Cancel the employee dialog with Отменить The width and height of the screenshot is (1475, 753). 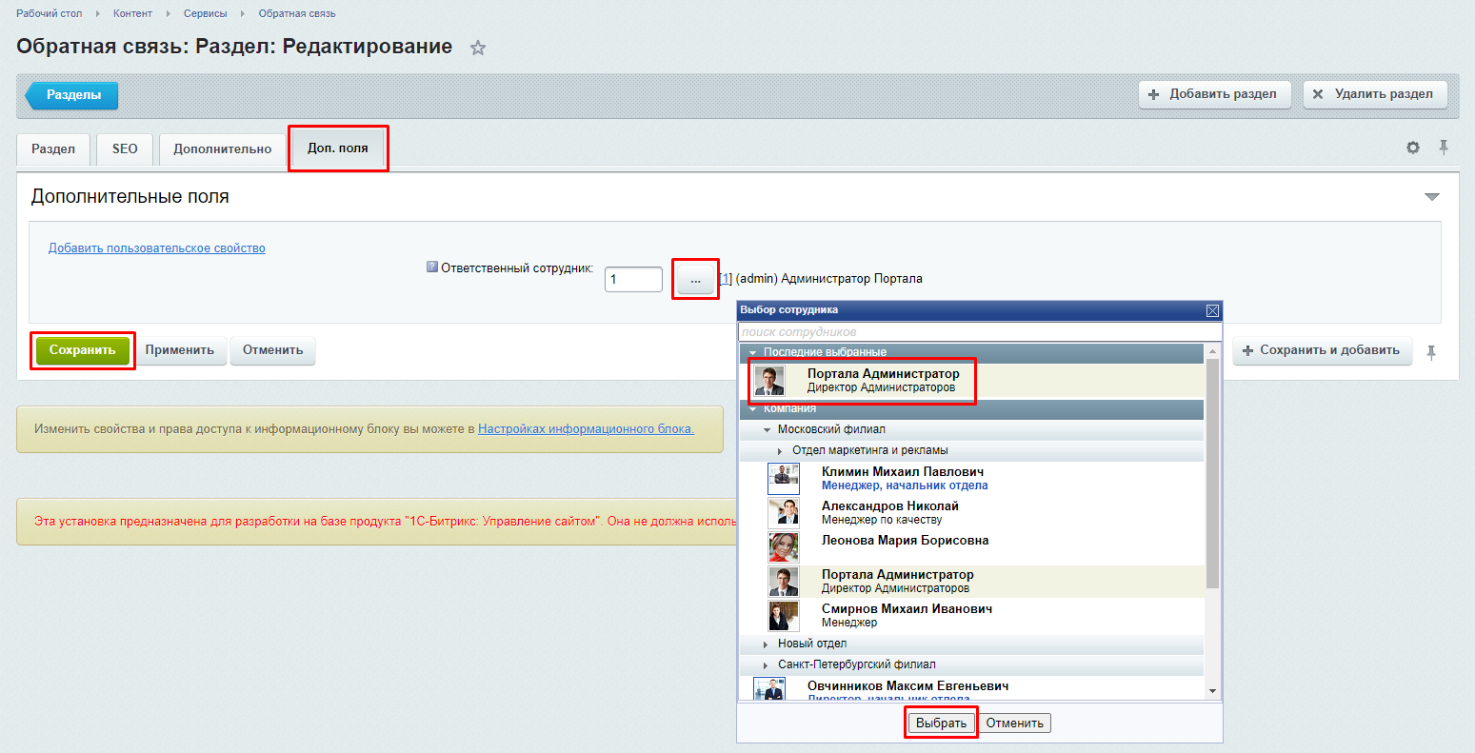(x=1014, y=723)
